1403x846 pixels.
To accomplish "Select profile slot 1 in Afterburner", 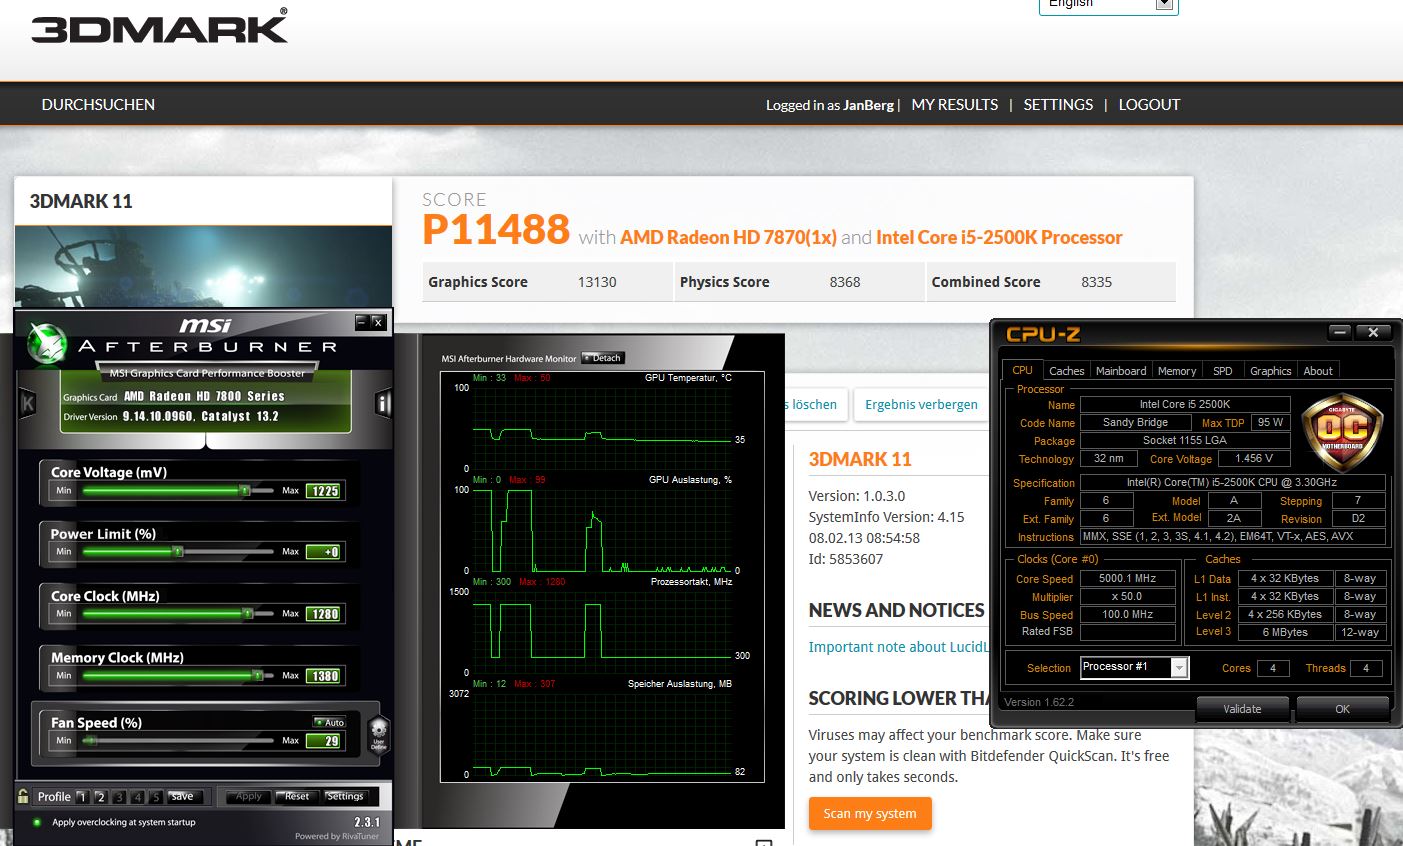I will (83, 797).
